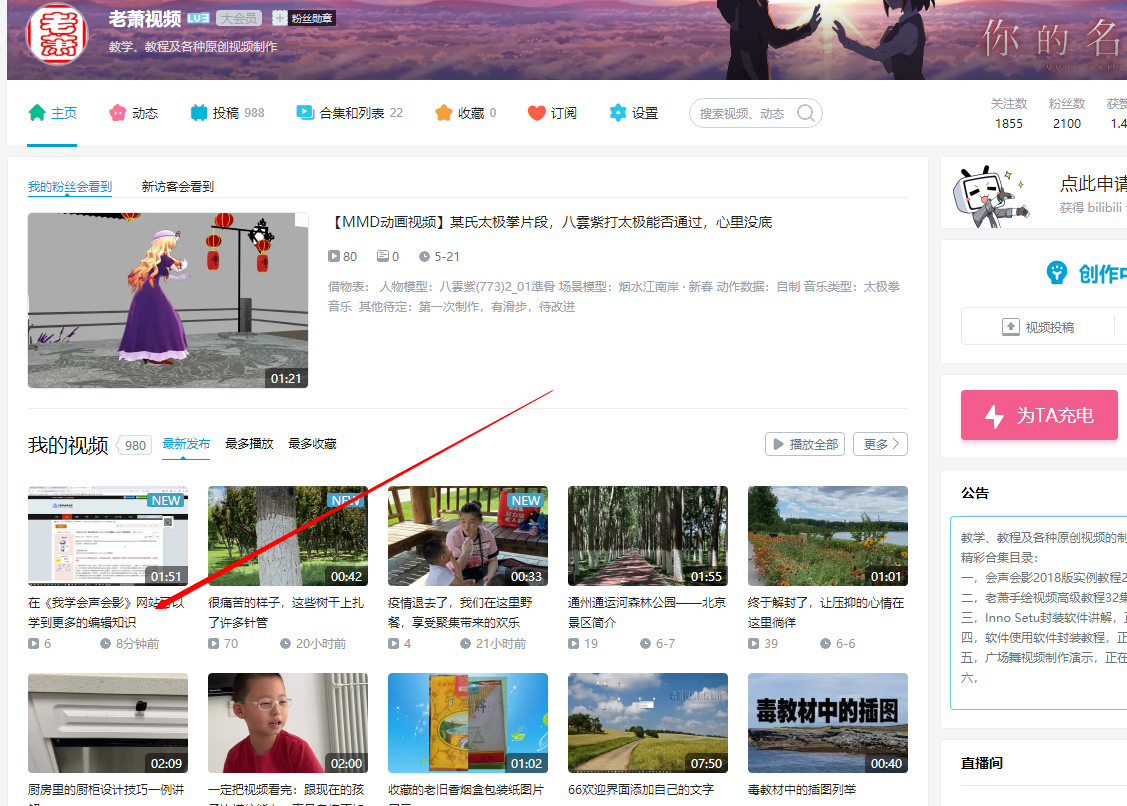1127x806 pixels.
Task: Open the 订阅 subscriptions tab
Action: 552,113
